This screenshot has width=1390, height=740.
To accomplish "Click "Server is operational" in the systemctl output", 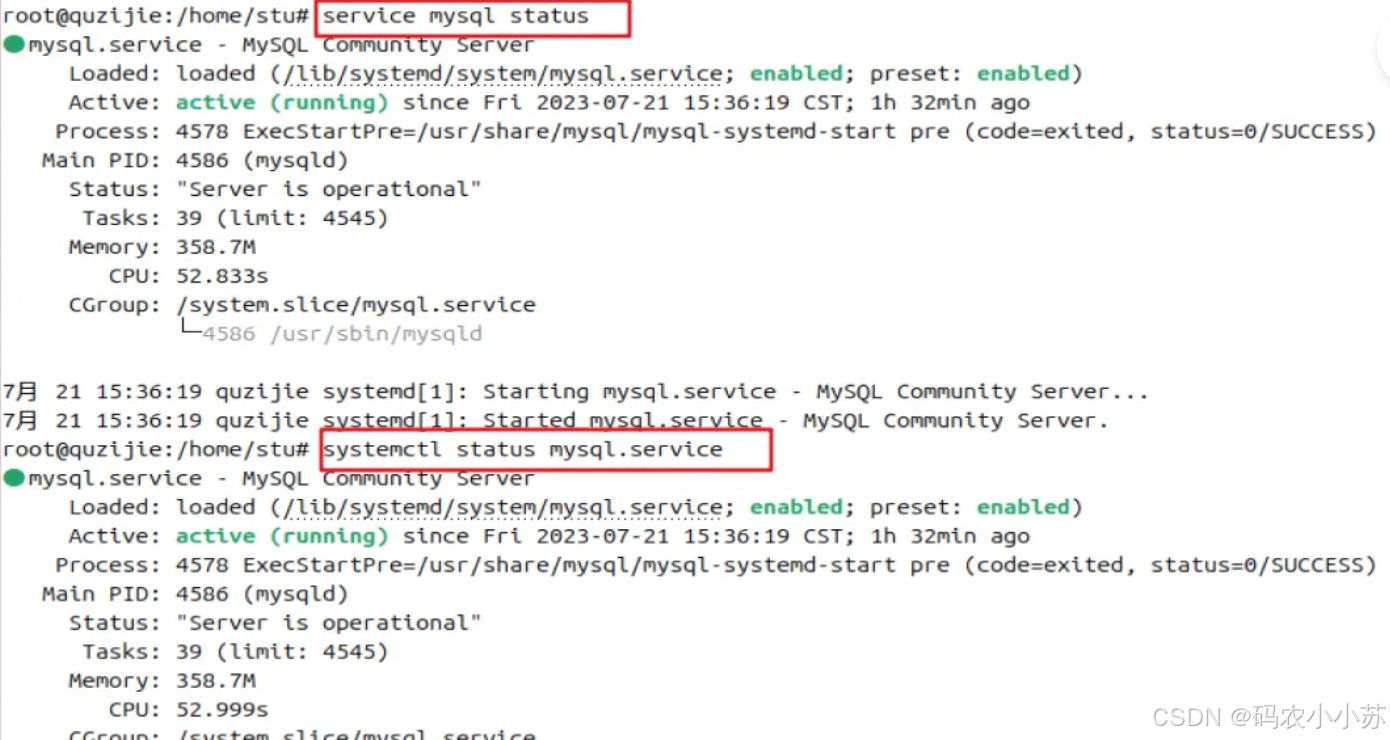I will 329,624.
